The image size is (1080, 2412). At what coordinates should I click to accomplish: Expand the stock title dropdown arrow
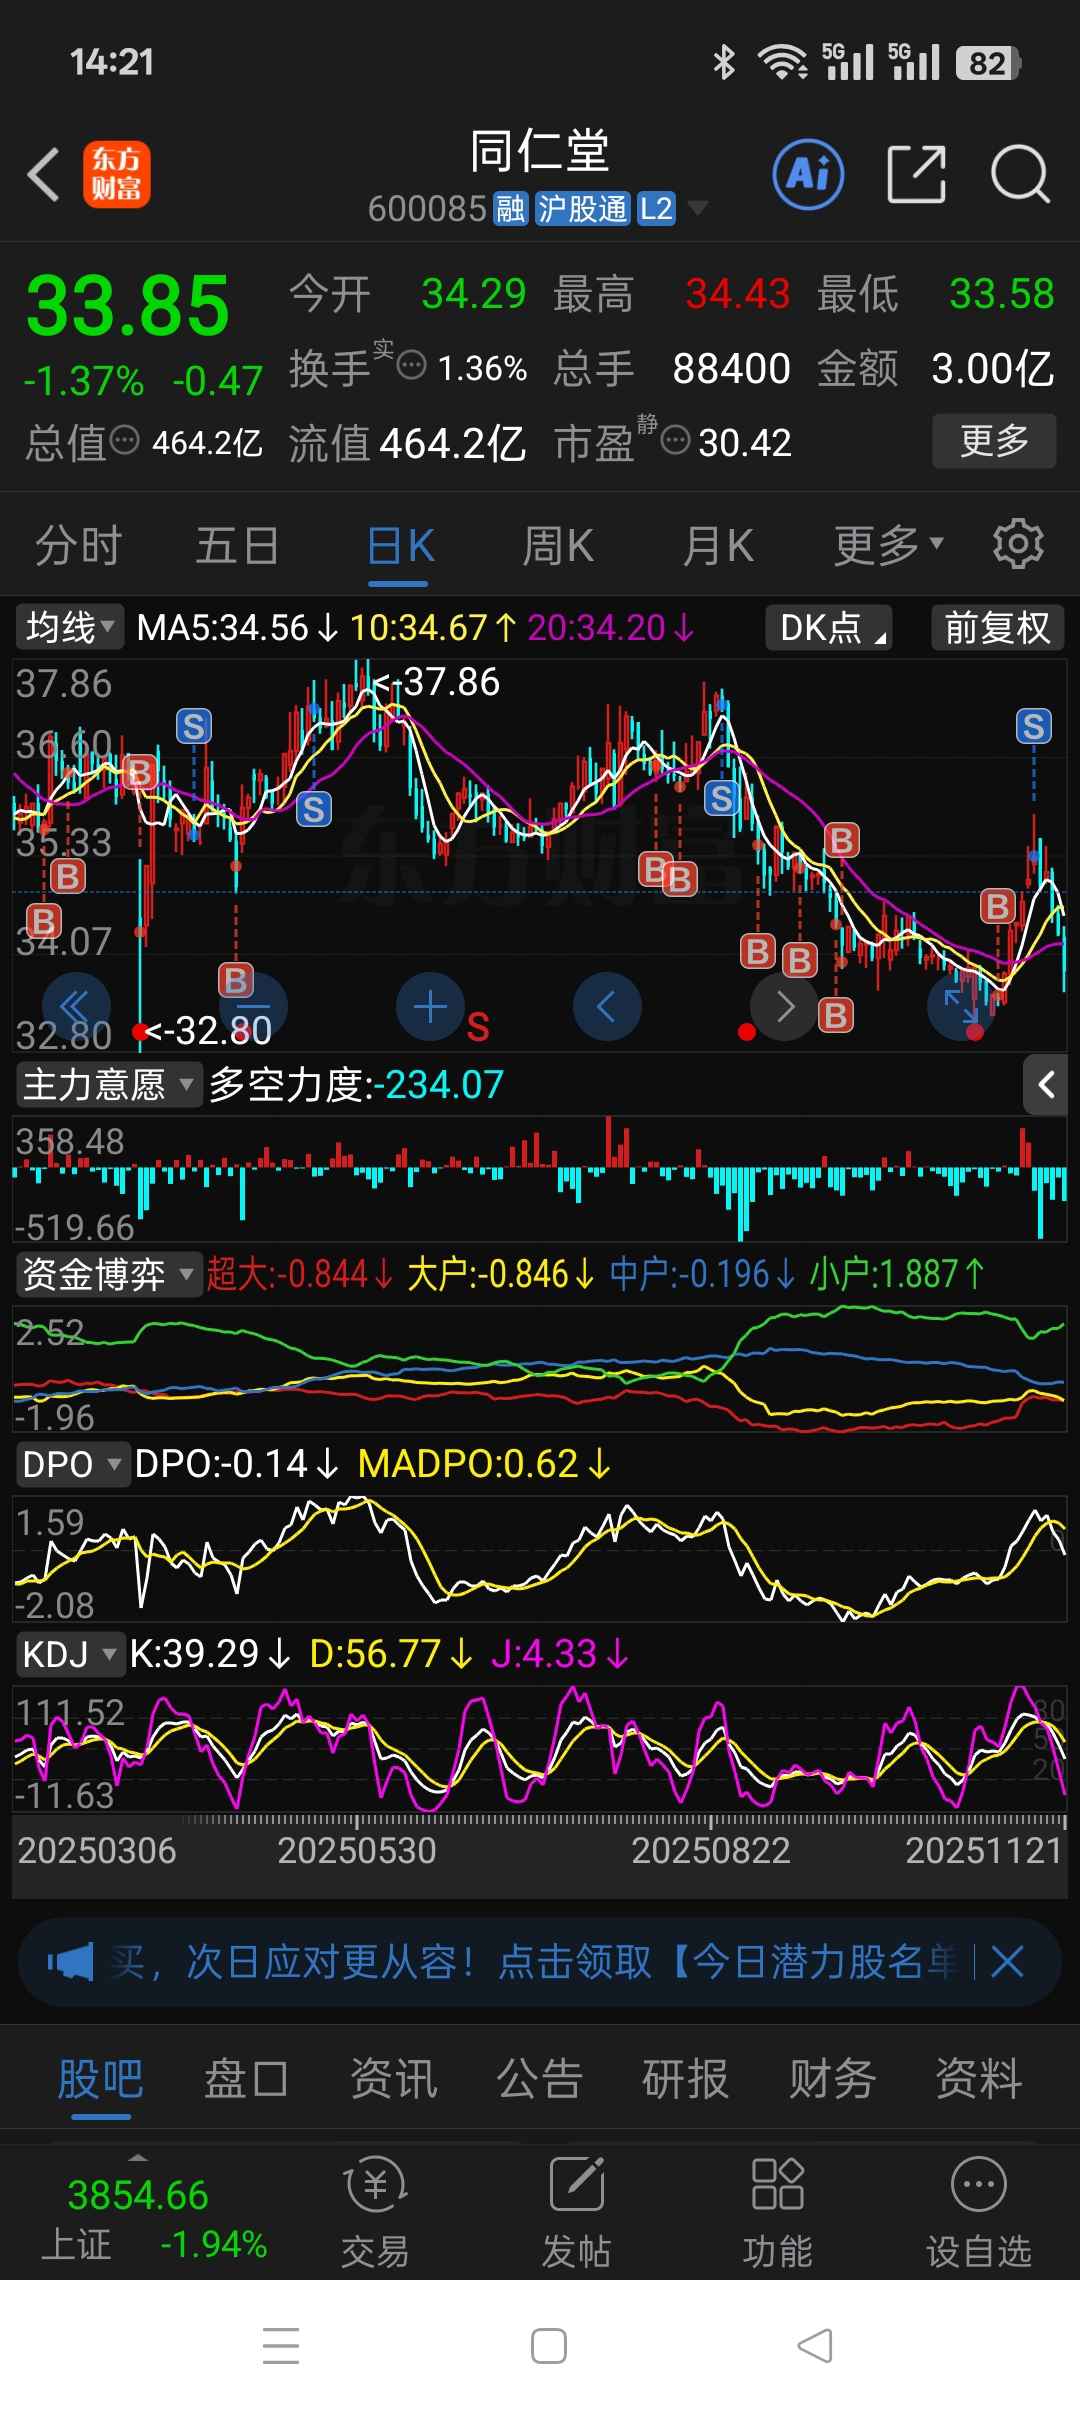698,208
